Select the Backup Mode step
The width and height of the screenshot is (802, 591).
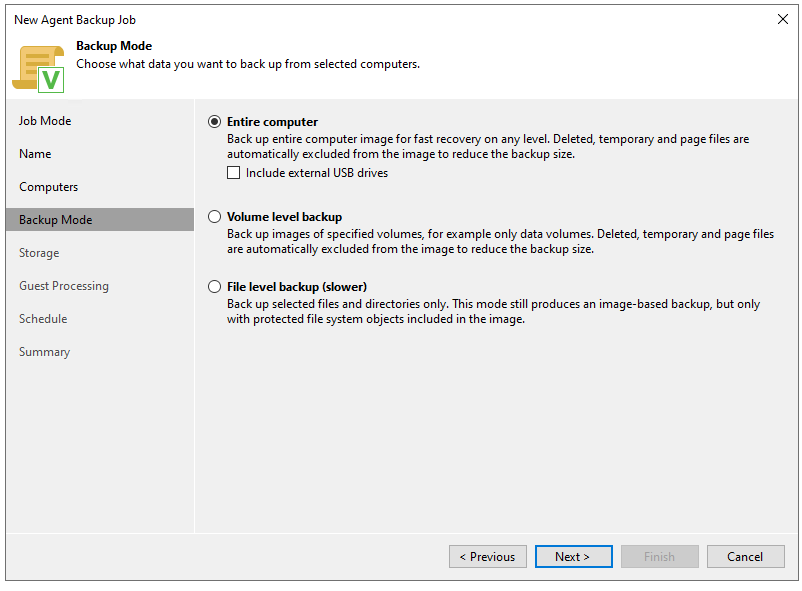tap(100, 220)
